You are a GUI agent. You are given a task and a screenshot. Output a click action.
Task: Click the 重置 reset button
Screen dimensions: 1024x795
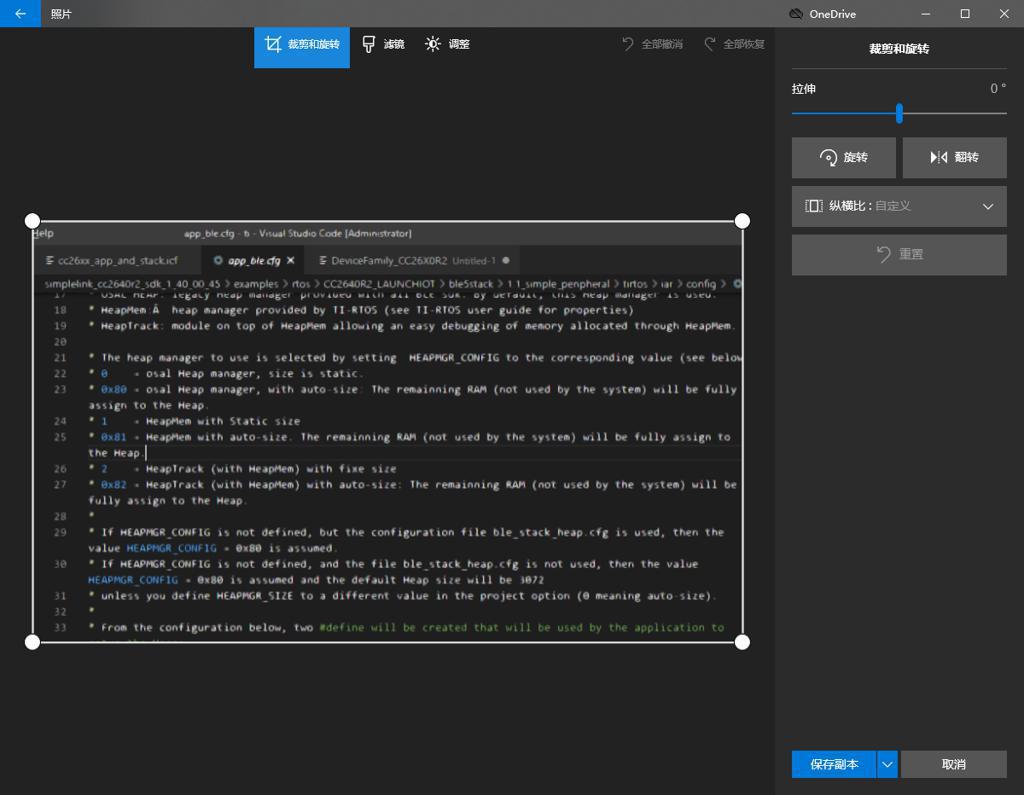(x=899, y=255)
